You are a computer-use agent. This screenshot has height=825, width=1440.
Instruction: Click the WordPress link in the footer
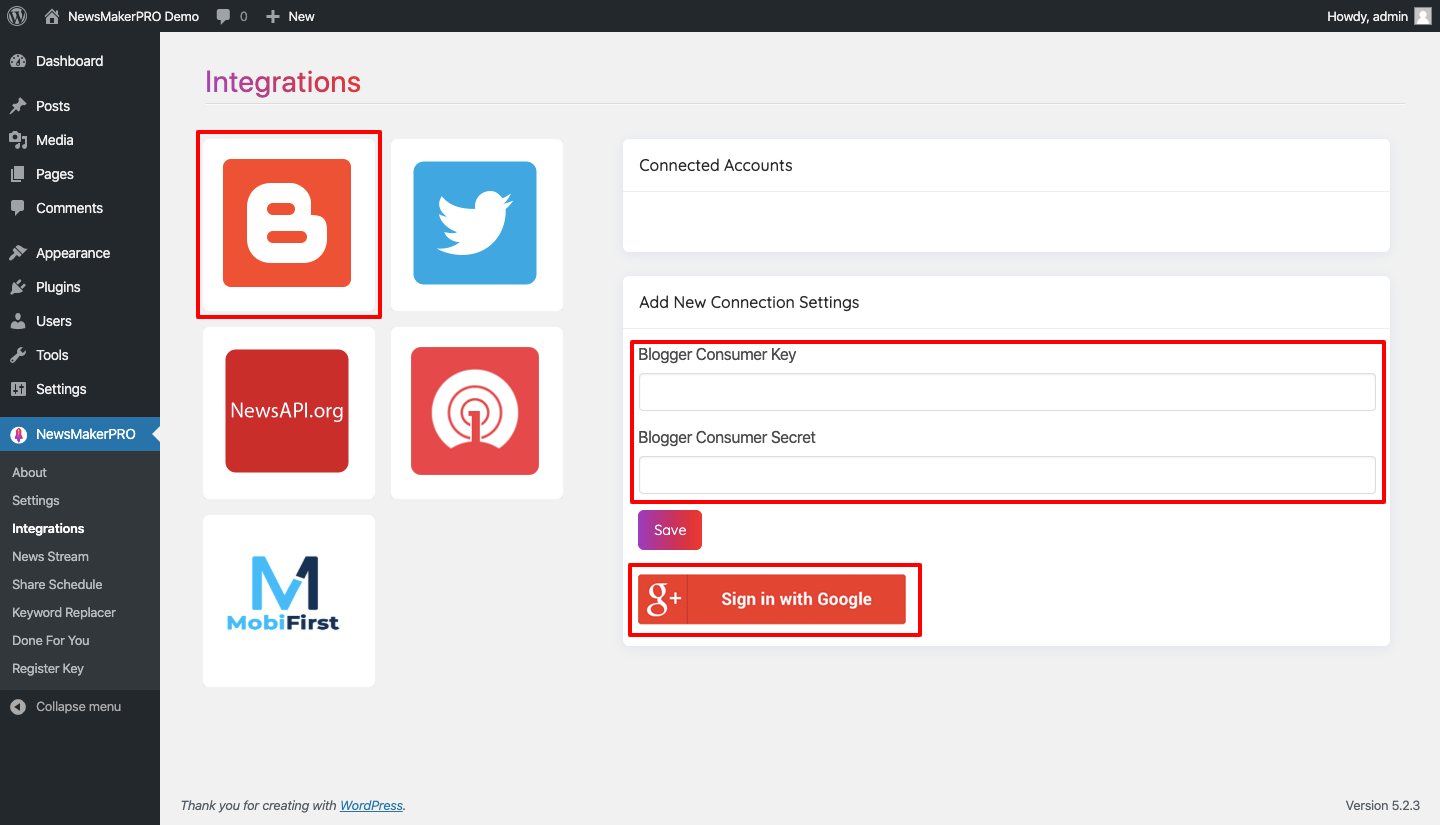pos(371,805)
